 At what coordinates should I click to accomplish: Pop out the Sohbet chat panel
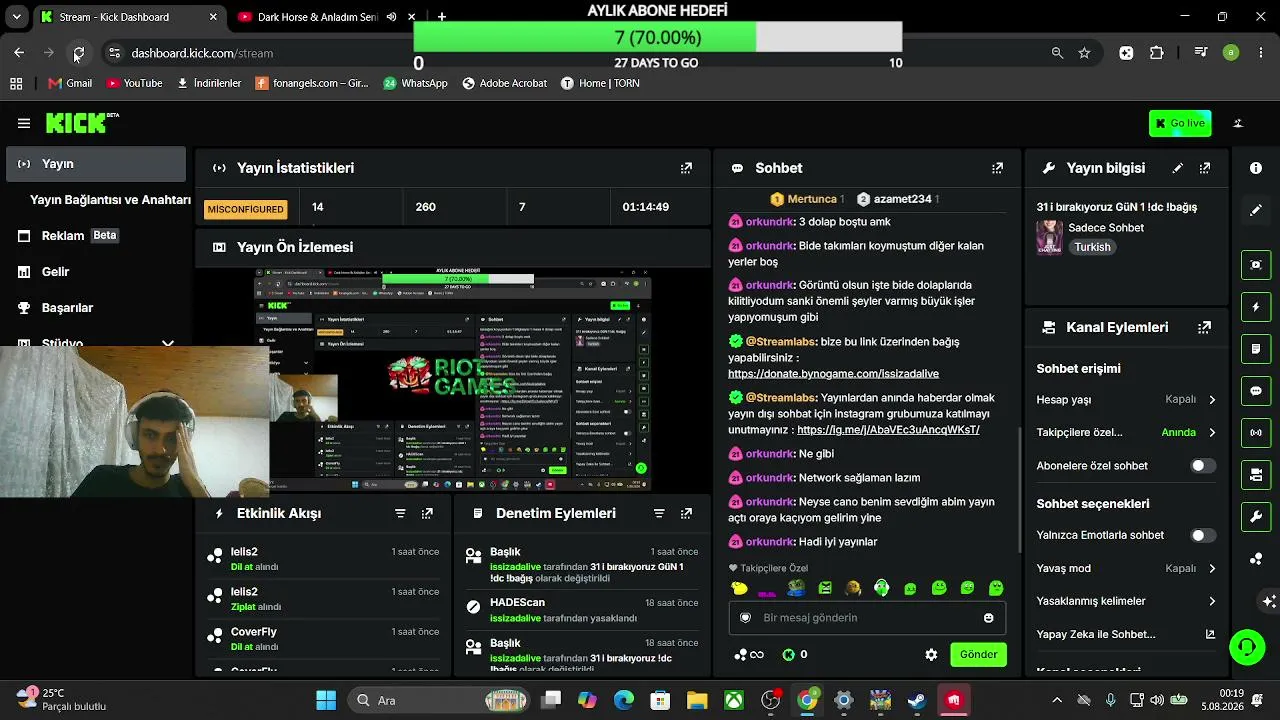(997, 168)
